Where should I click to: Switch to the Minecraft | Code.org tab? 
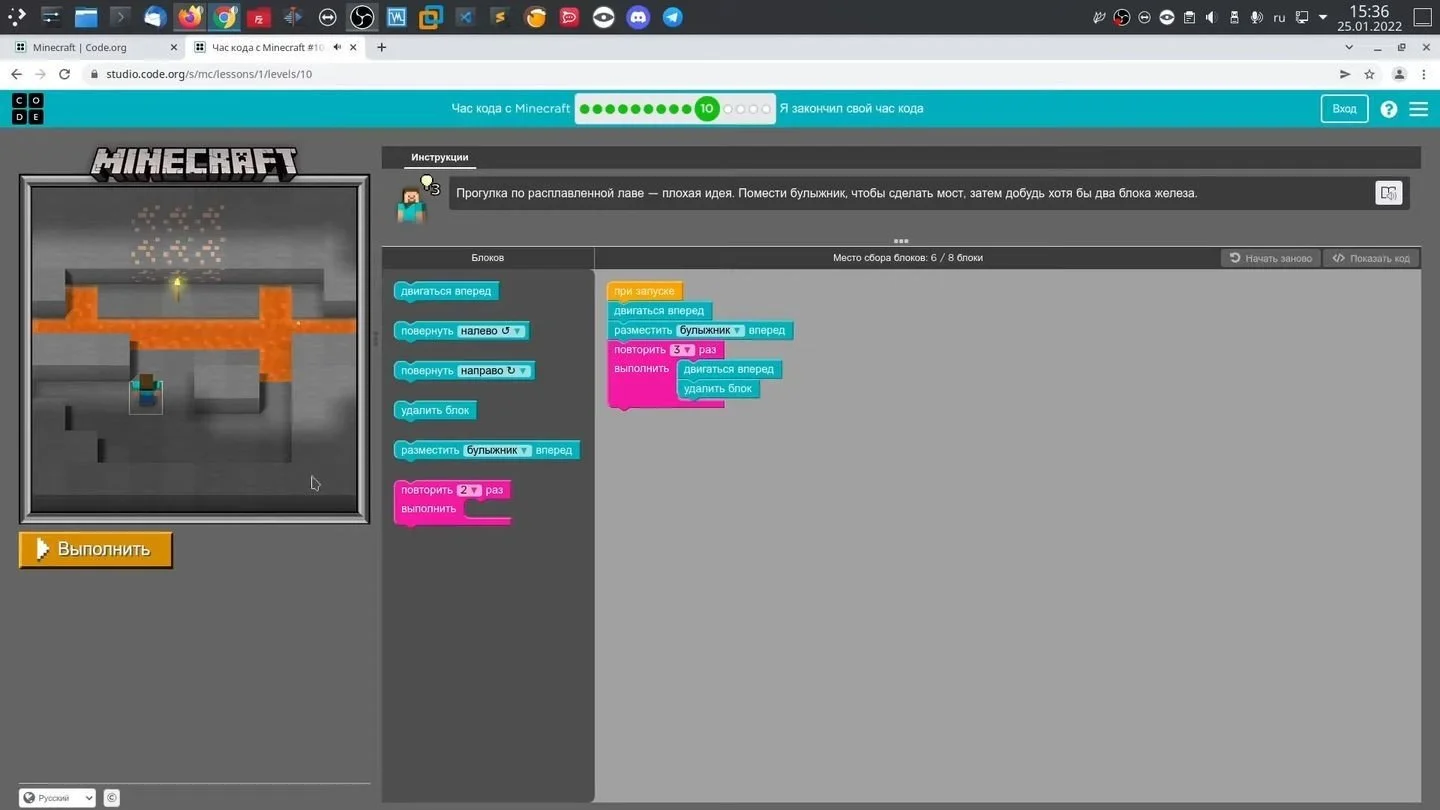coord(97,47)
